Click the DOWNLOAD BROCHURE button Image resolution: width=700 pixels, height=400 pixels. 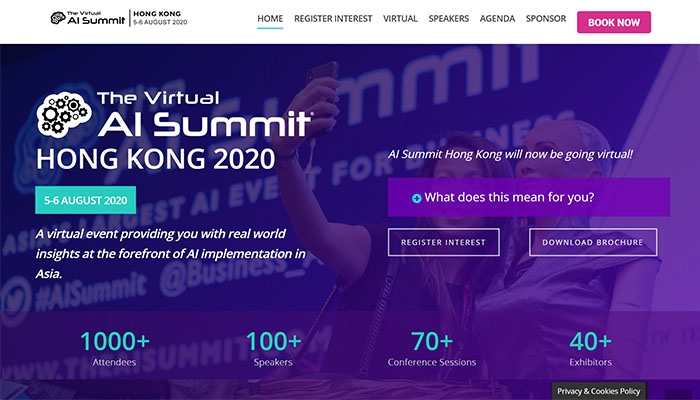[x=593, y=242]
